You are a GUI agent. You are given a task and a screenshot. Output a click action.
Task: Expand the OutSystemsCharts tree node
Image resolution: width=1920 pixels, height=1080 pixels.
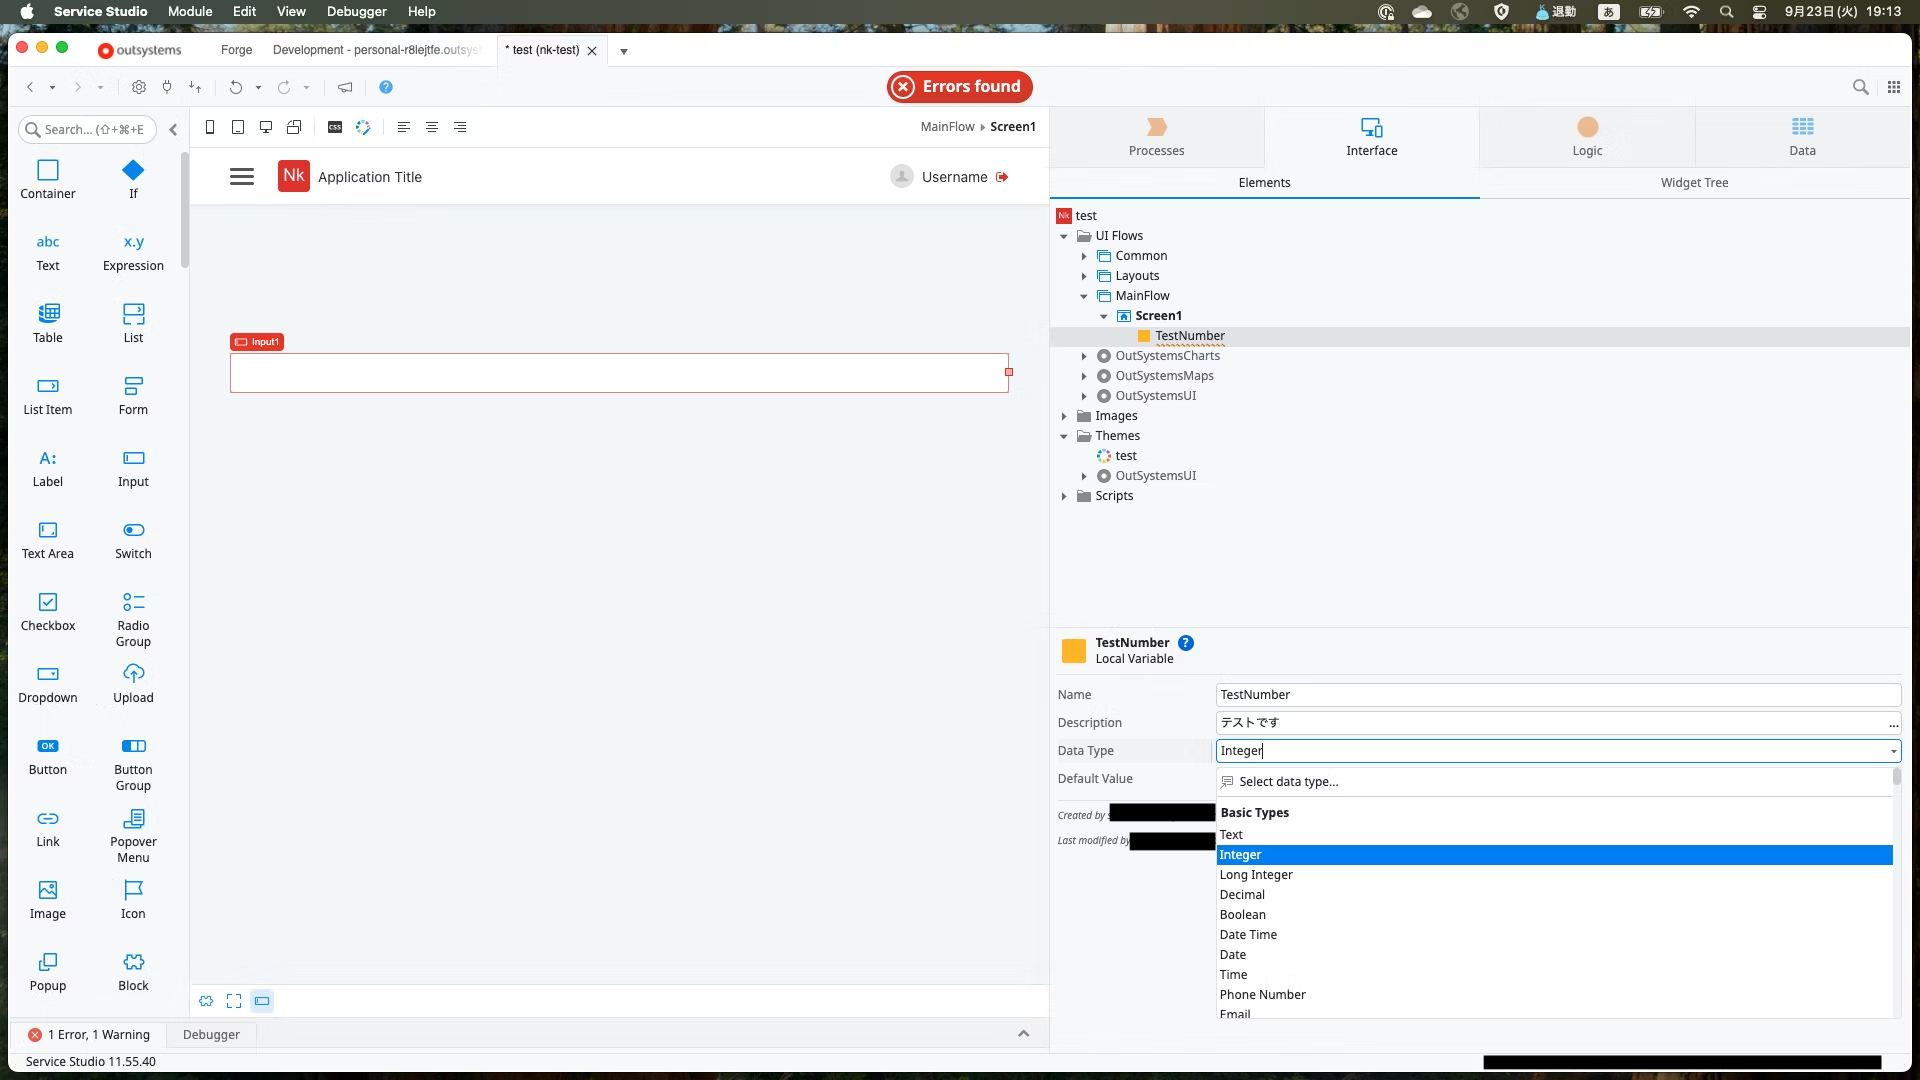click(1084, 356)
